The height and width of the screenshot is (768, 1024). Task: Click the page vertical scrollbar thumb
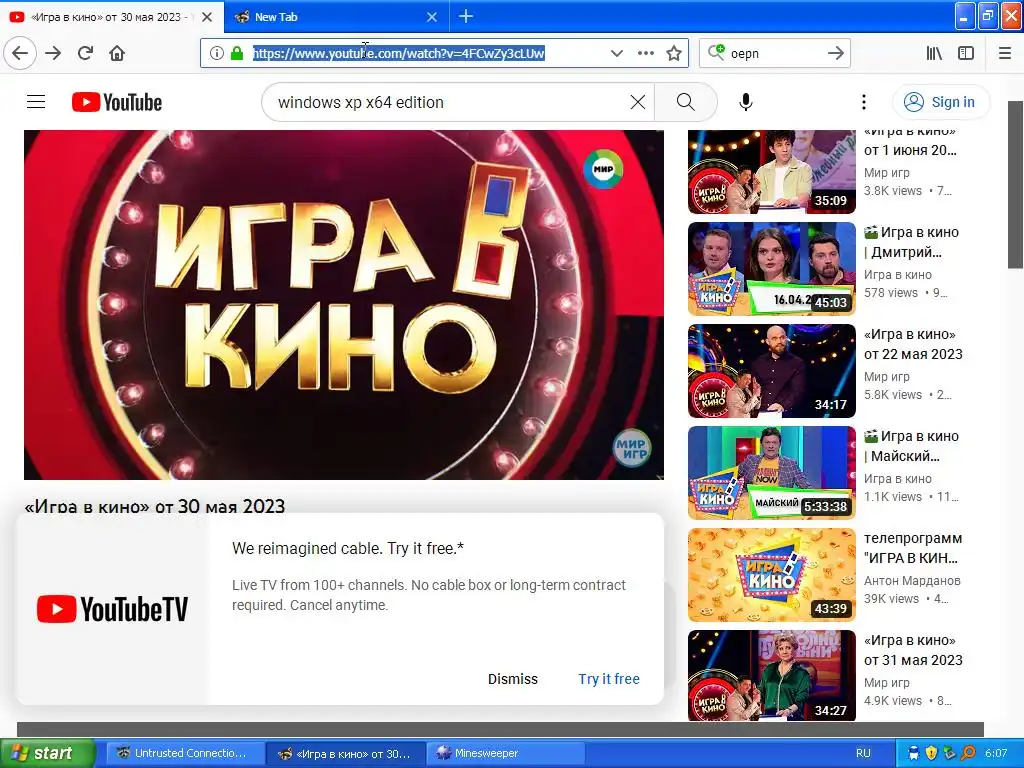[1015, 185]
